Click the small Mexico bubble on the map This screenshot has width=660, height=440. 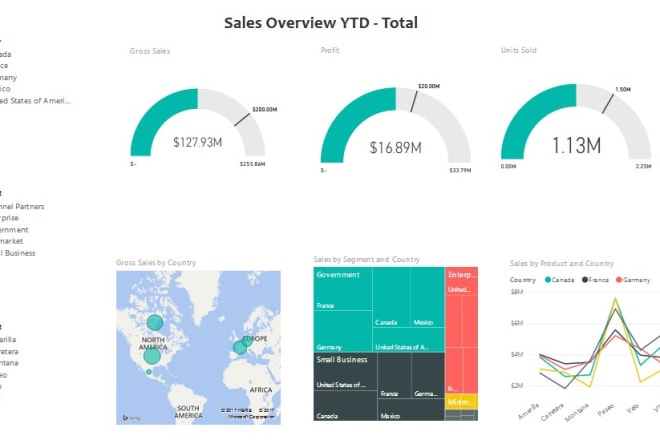coord(149,372)
